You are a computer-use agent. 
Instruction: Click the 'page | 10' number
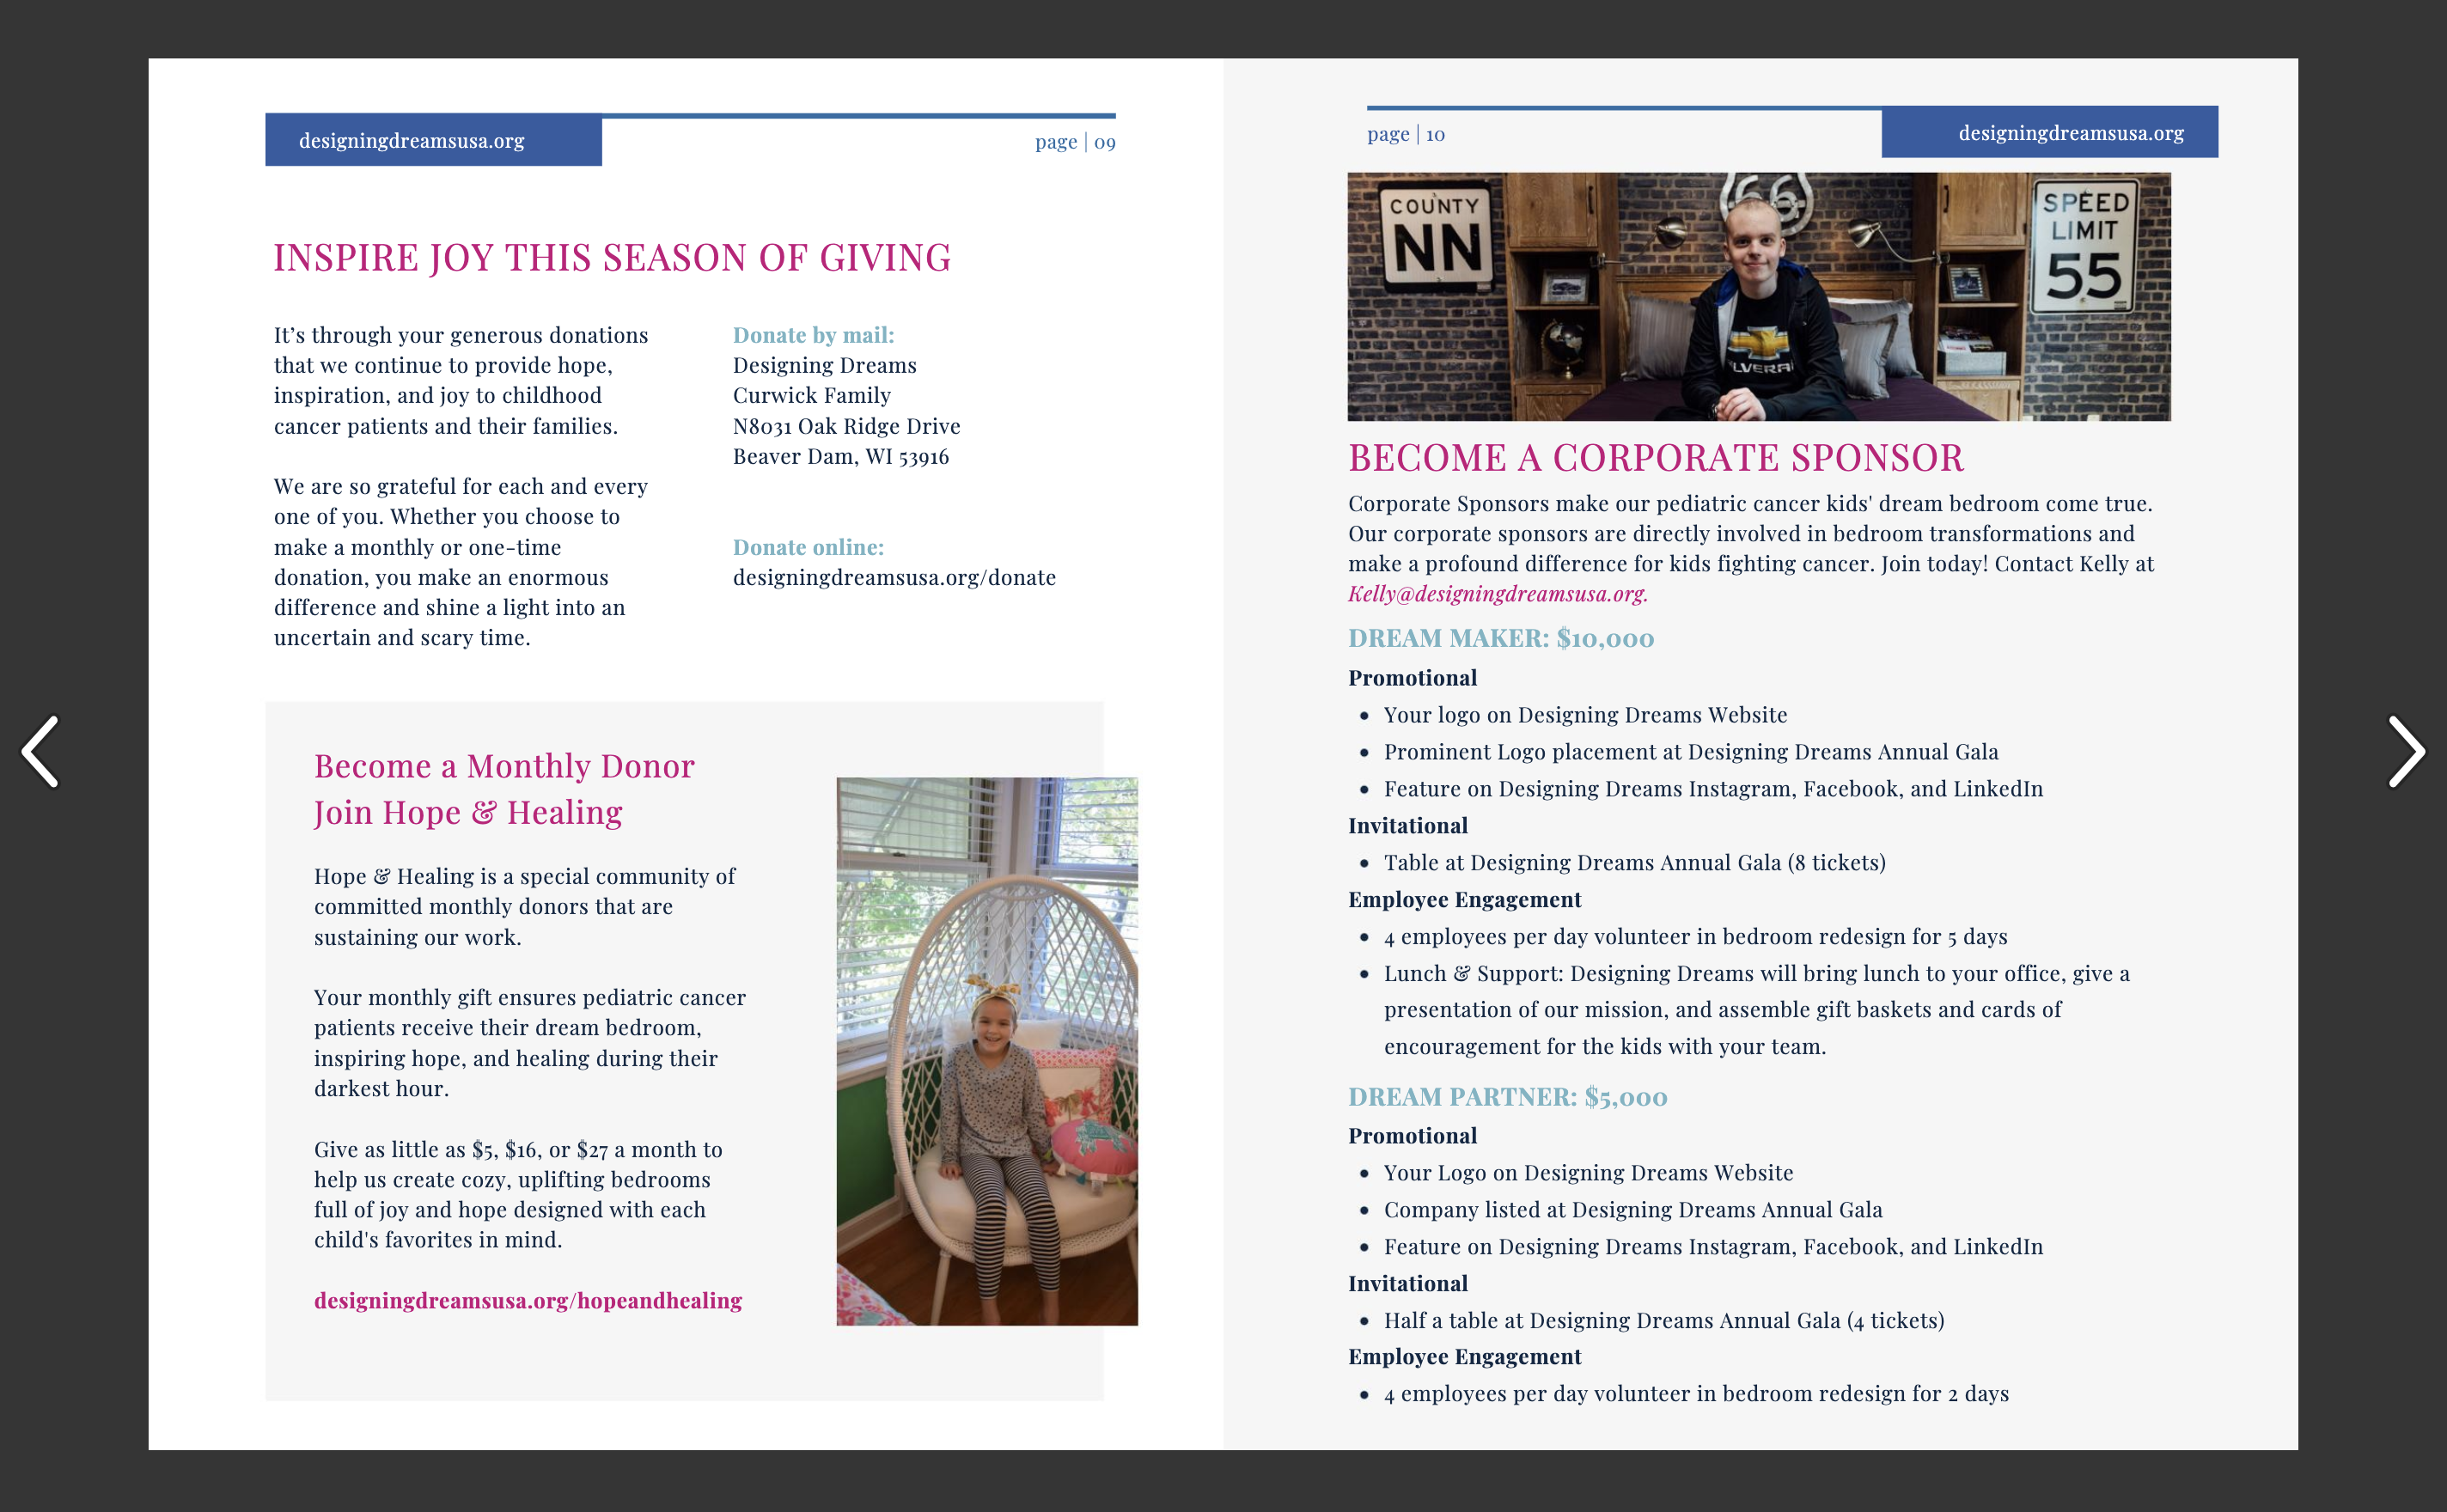pos(1406,134)
